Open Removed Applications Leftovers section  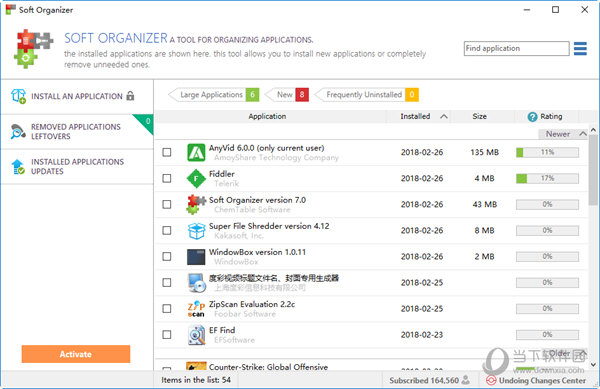point(77,132)
